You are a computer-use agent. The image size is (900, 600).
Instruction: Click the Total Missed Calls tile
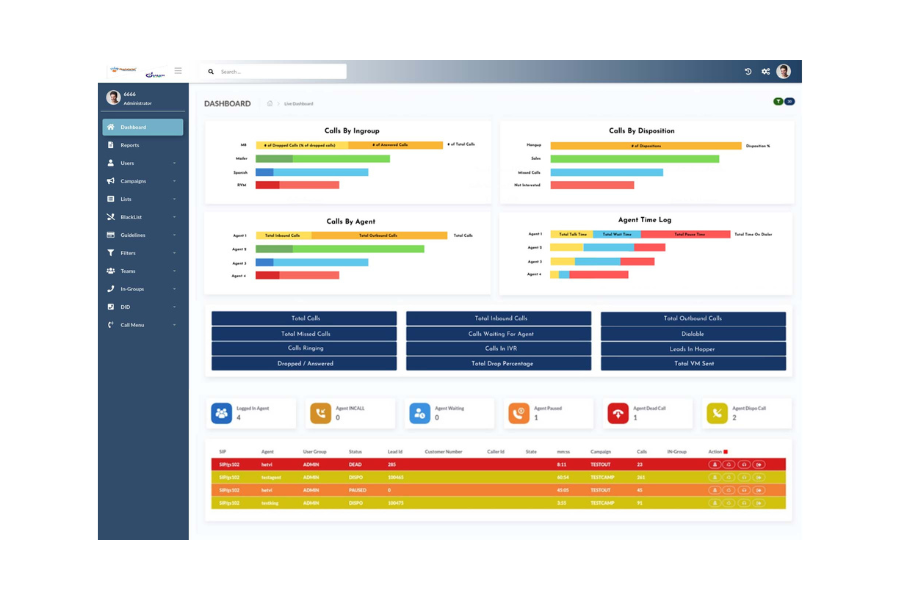pyautogui.click(x=305, y=334)
